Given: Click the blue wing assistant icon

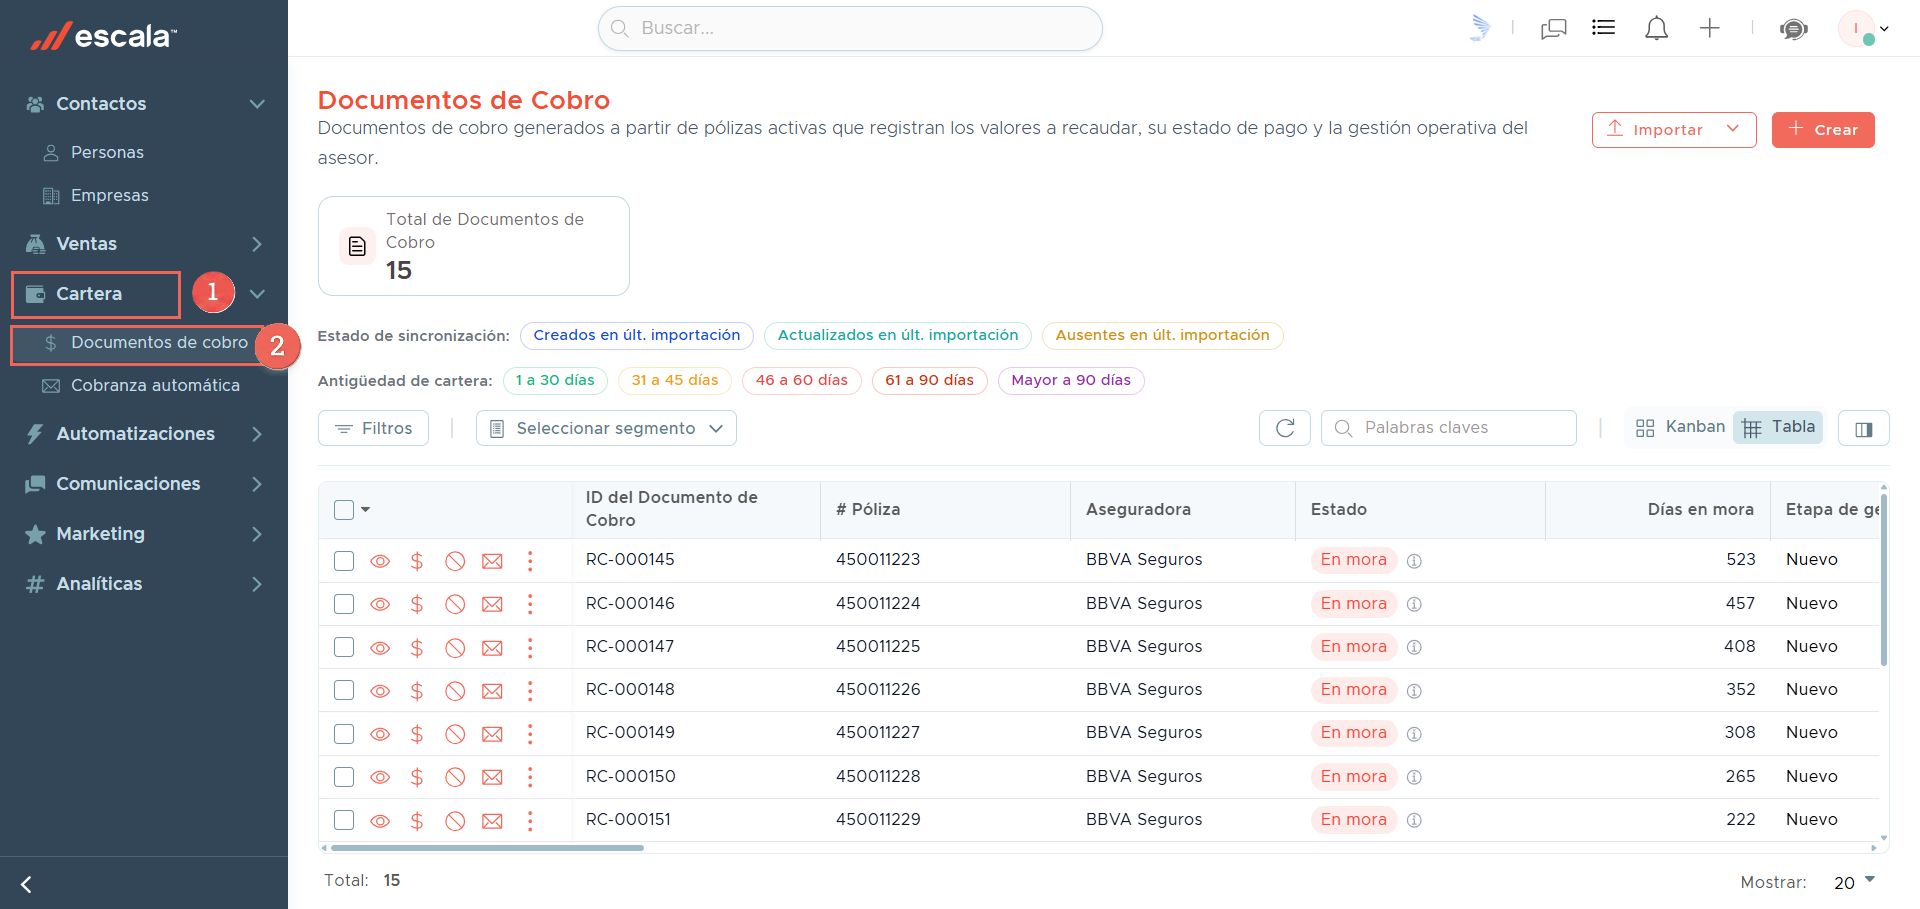Looking at the screenshot, I should 1480,28.
